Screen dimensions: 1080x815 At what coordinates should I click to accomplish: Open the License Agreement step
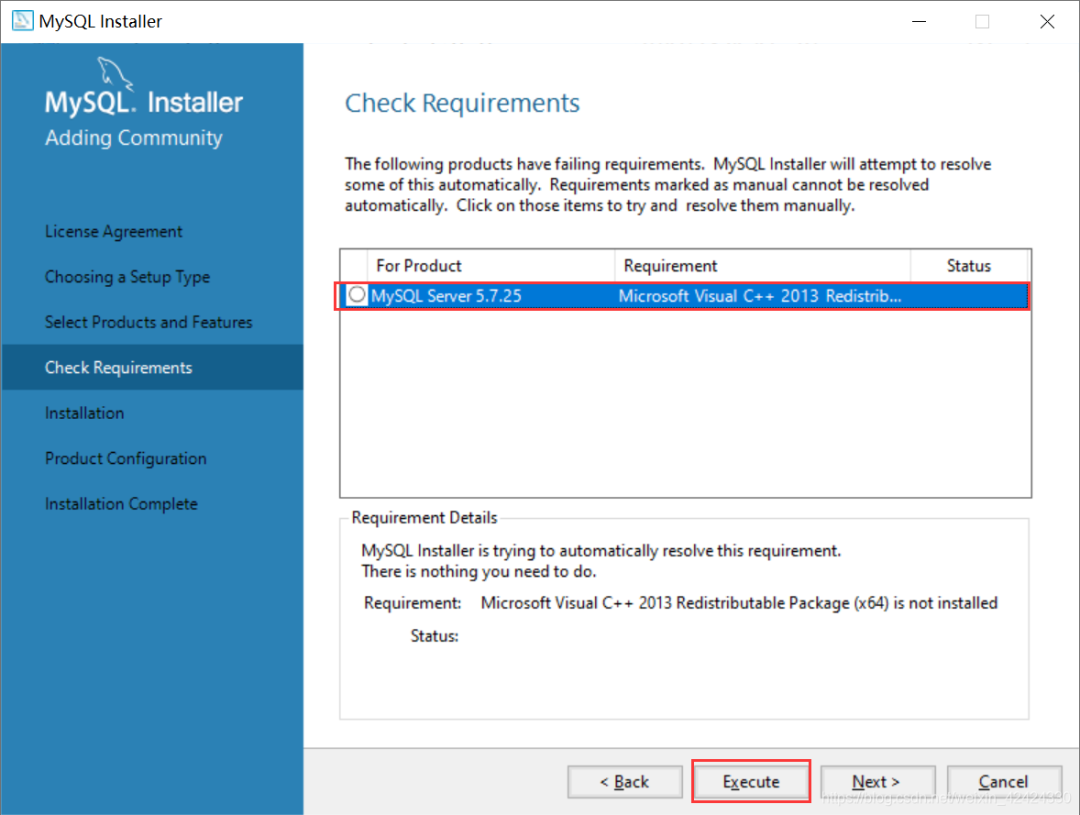pyautogui.click(x=114, y=232)
